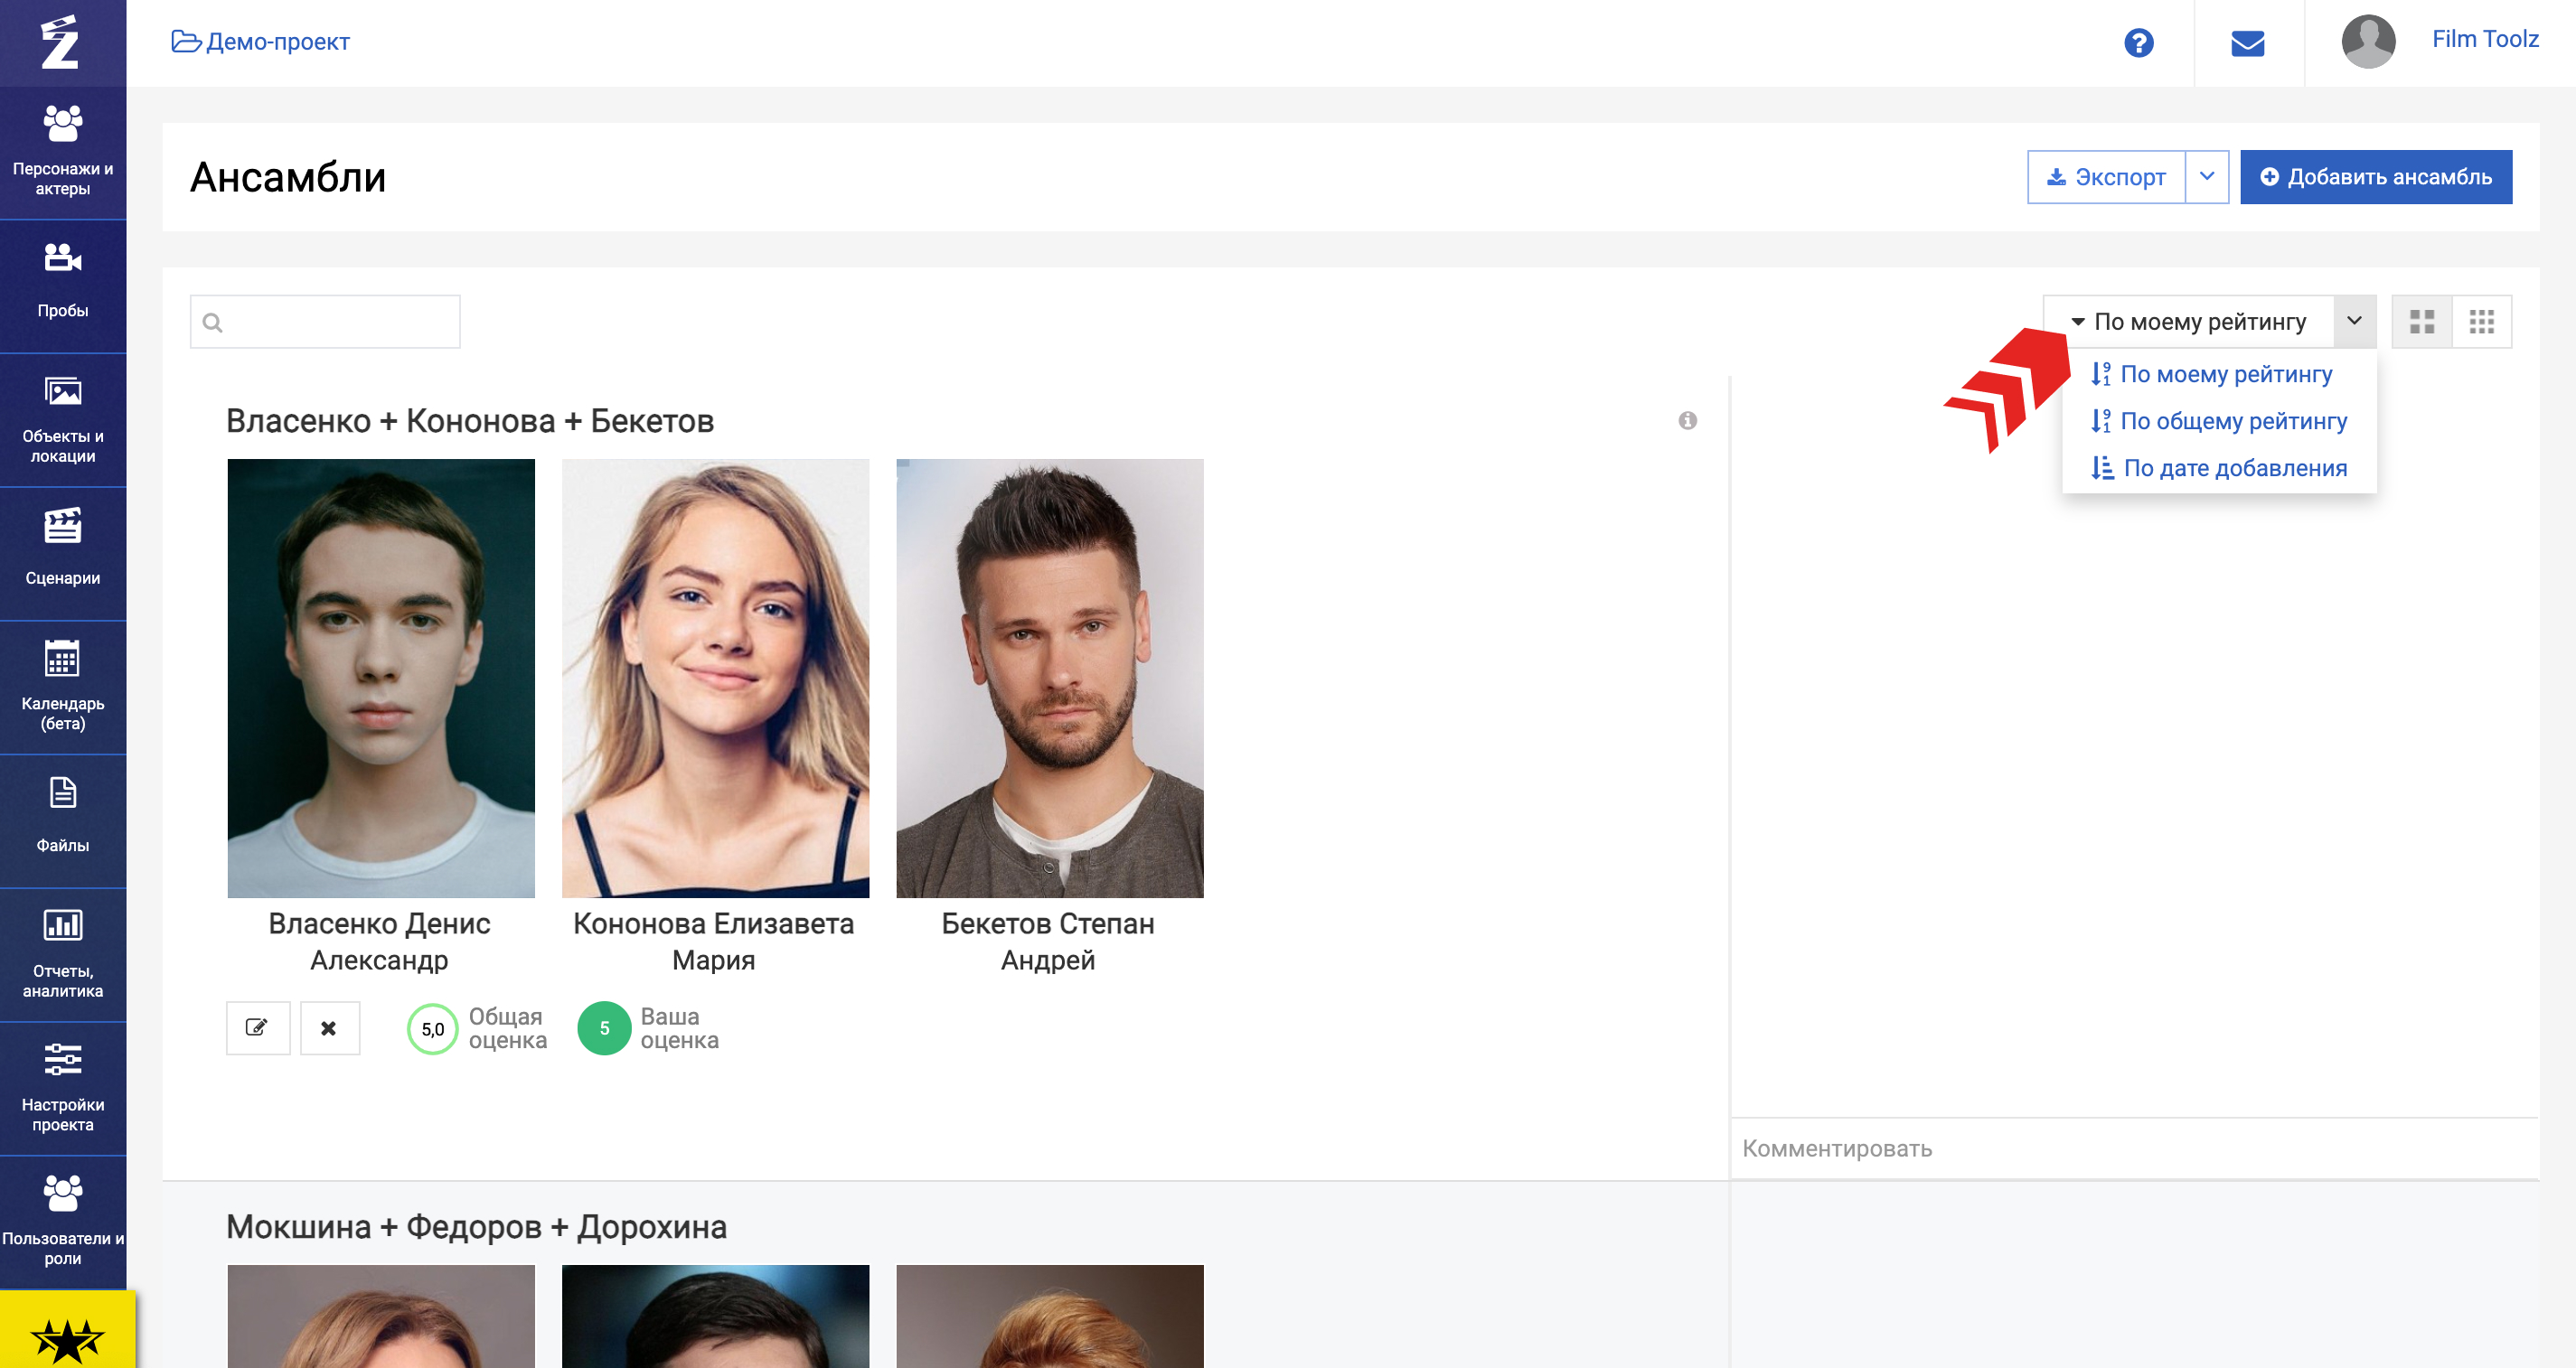Click the ensemble search field

[325, 321]
